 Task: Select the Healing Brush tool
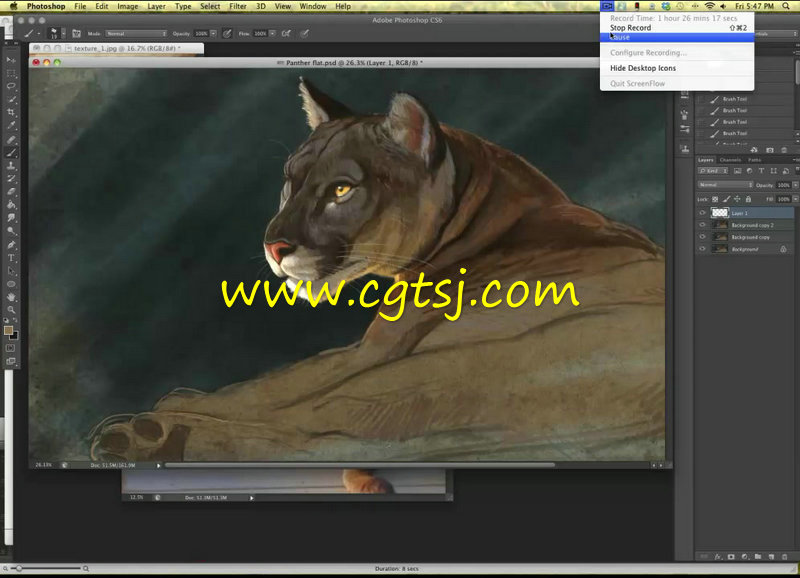[11, 139]
